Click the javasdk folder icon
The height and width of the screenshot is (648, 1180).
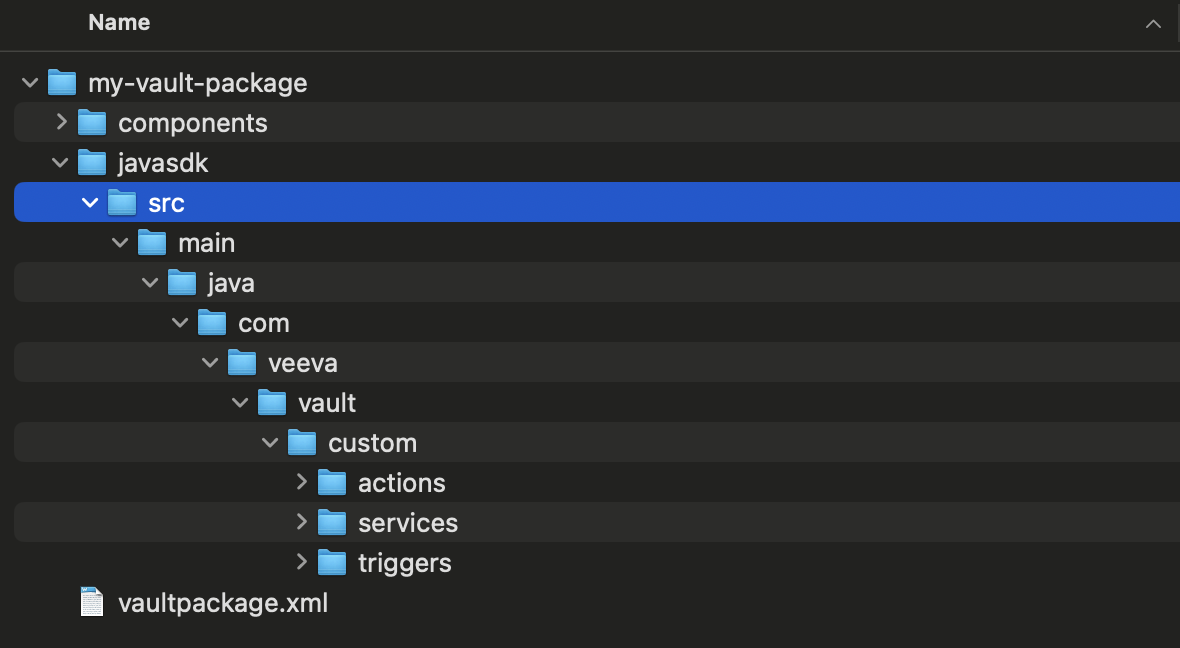click(92, 162)
